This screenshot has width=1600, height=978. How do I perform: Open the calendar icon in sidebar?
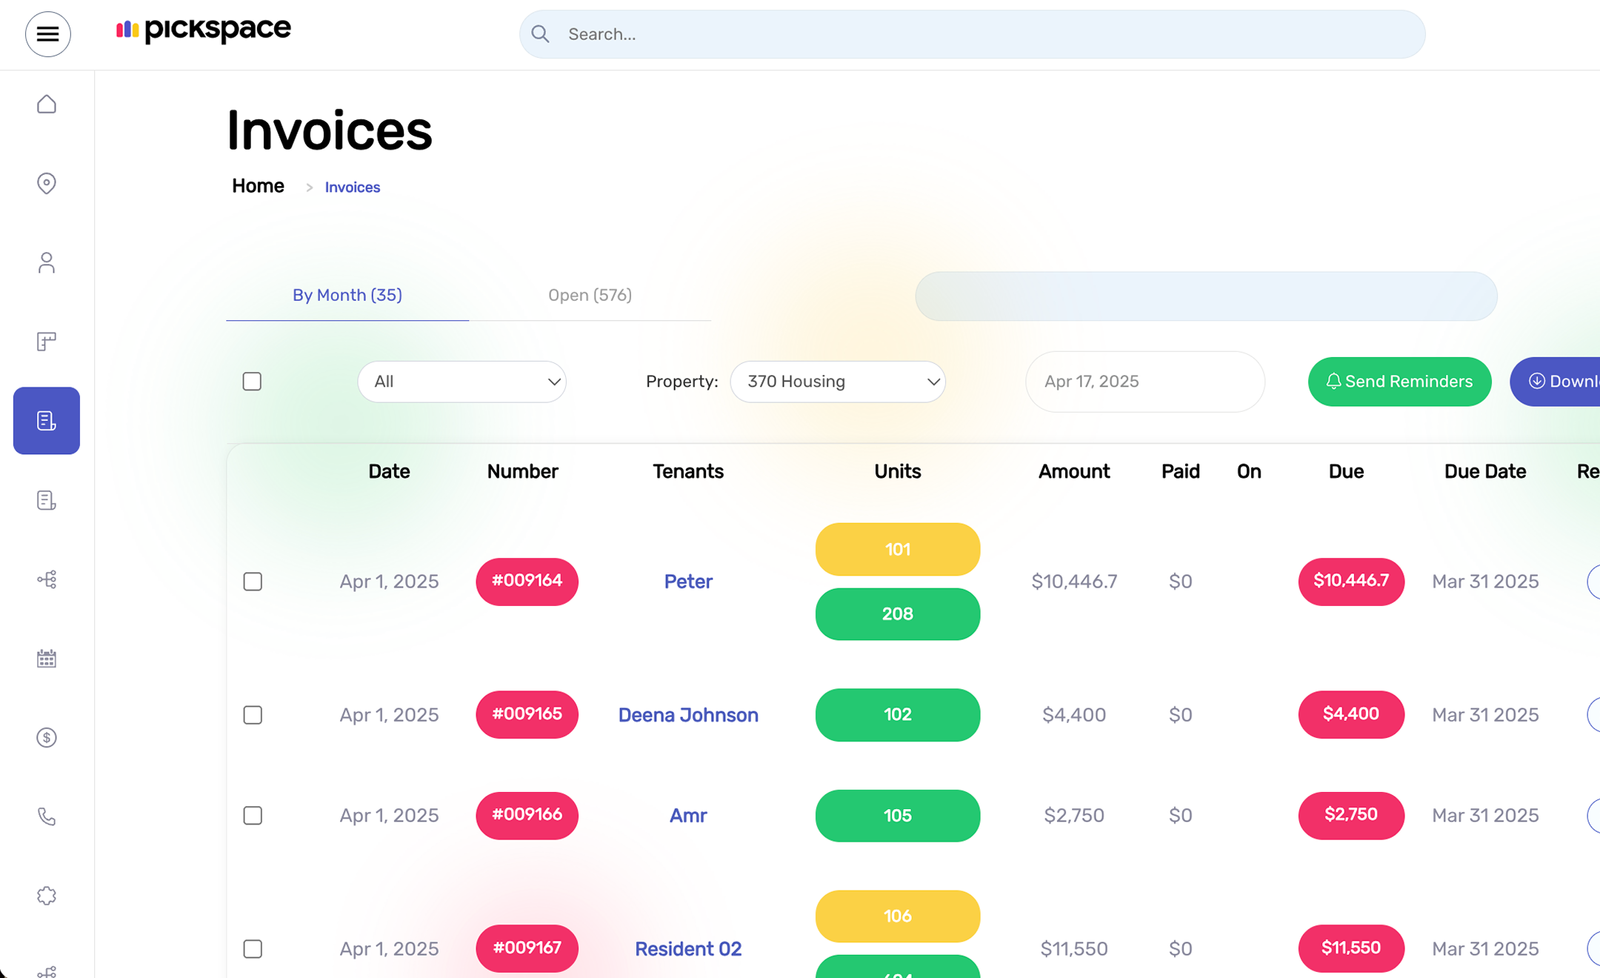(x=46, y=658)
